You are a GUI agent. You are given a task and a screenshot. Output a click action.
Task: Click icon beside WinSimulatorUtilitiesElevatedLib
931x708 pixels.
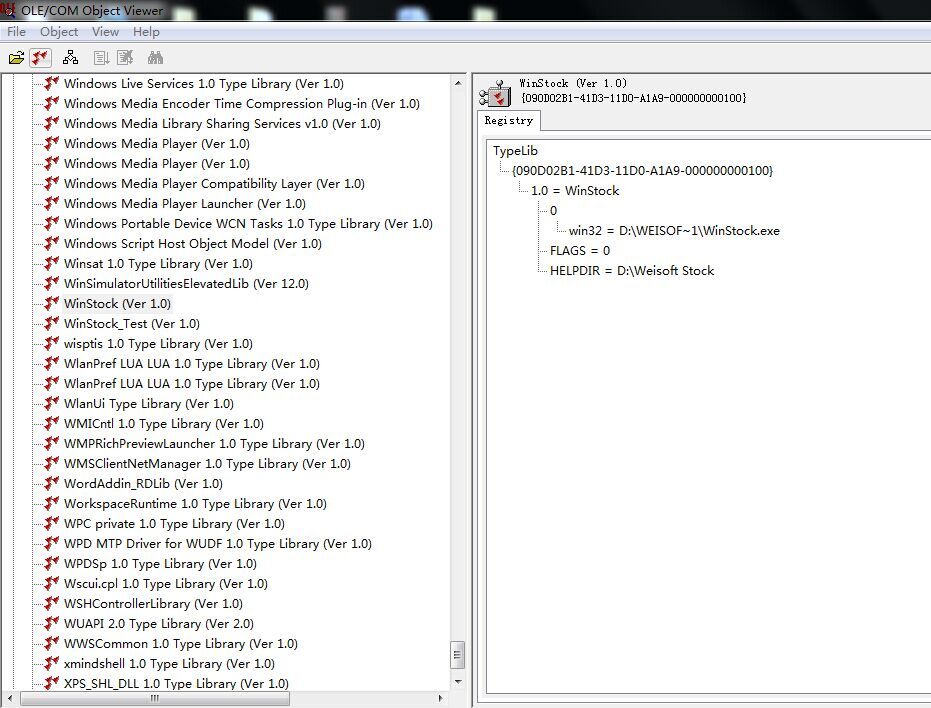[x=52, y=283]
